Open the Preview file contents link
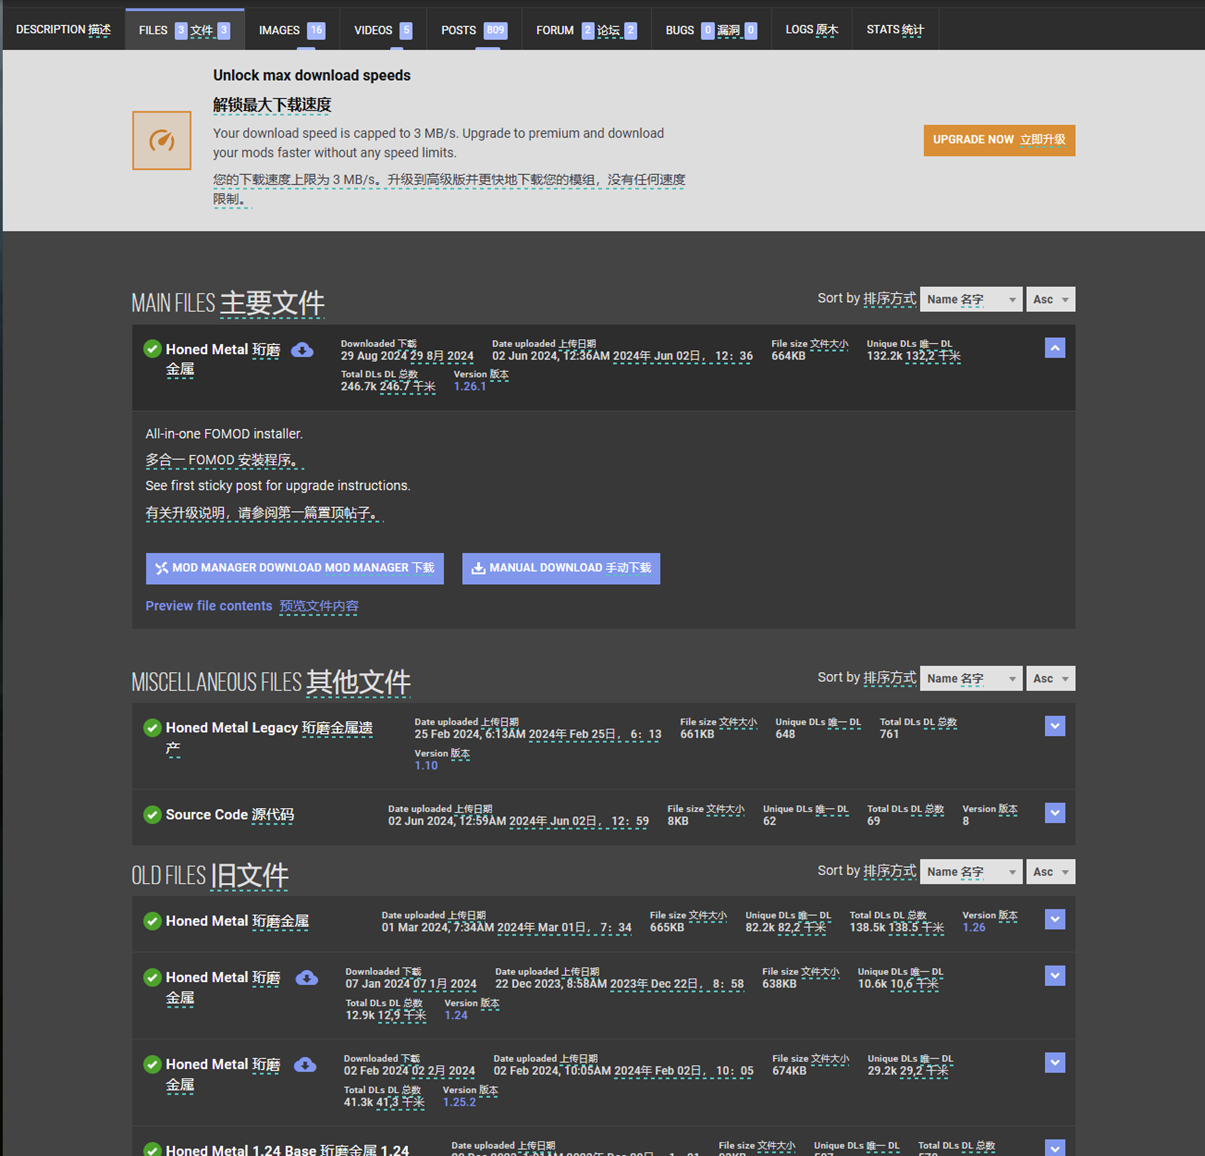This screenshot has width=1205, height=1156. (208, 605)
